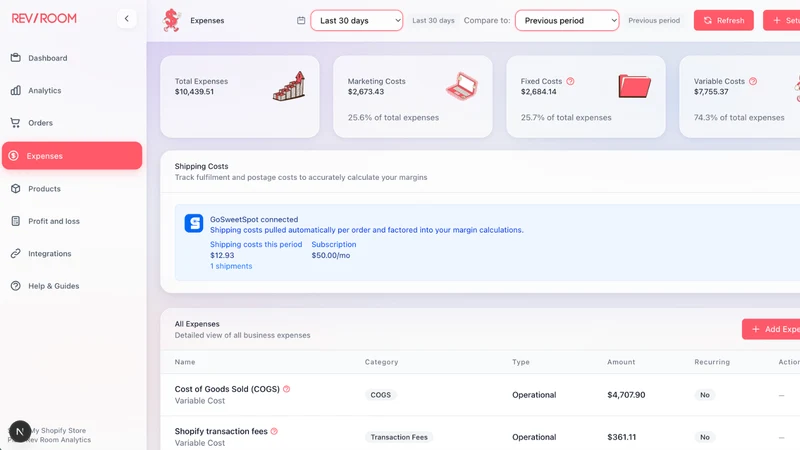Image resolution: width=800 pixels, height=450 pixels.
Task: Click the Help & Guides question icon
Action: tap(16, 286)
